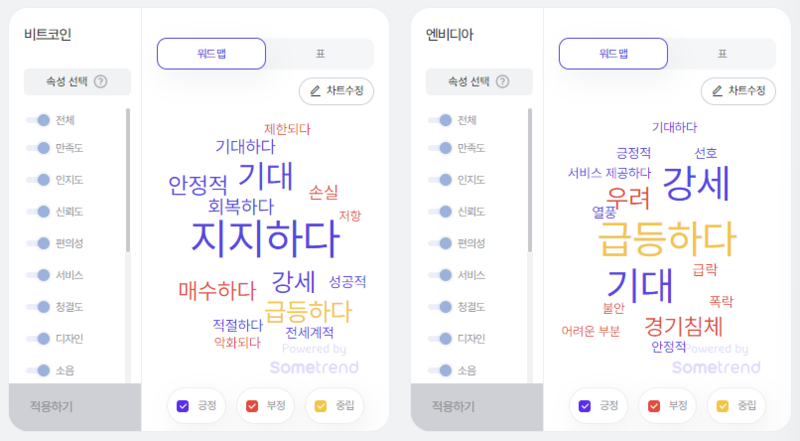The height and width of the screenshot is (441, 800).
Task: Click help icon beside 속성 선택 in 비트코인 panel
Action: [101, 82]
